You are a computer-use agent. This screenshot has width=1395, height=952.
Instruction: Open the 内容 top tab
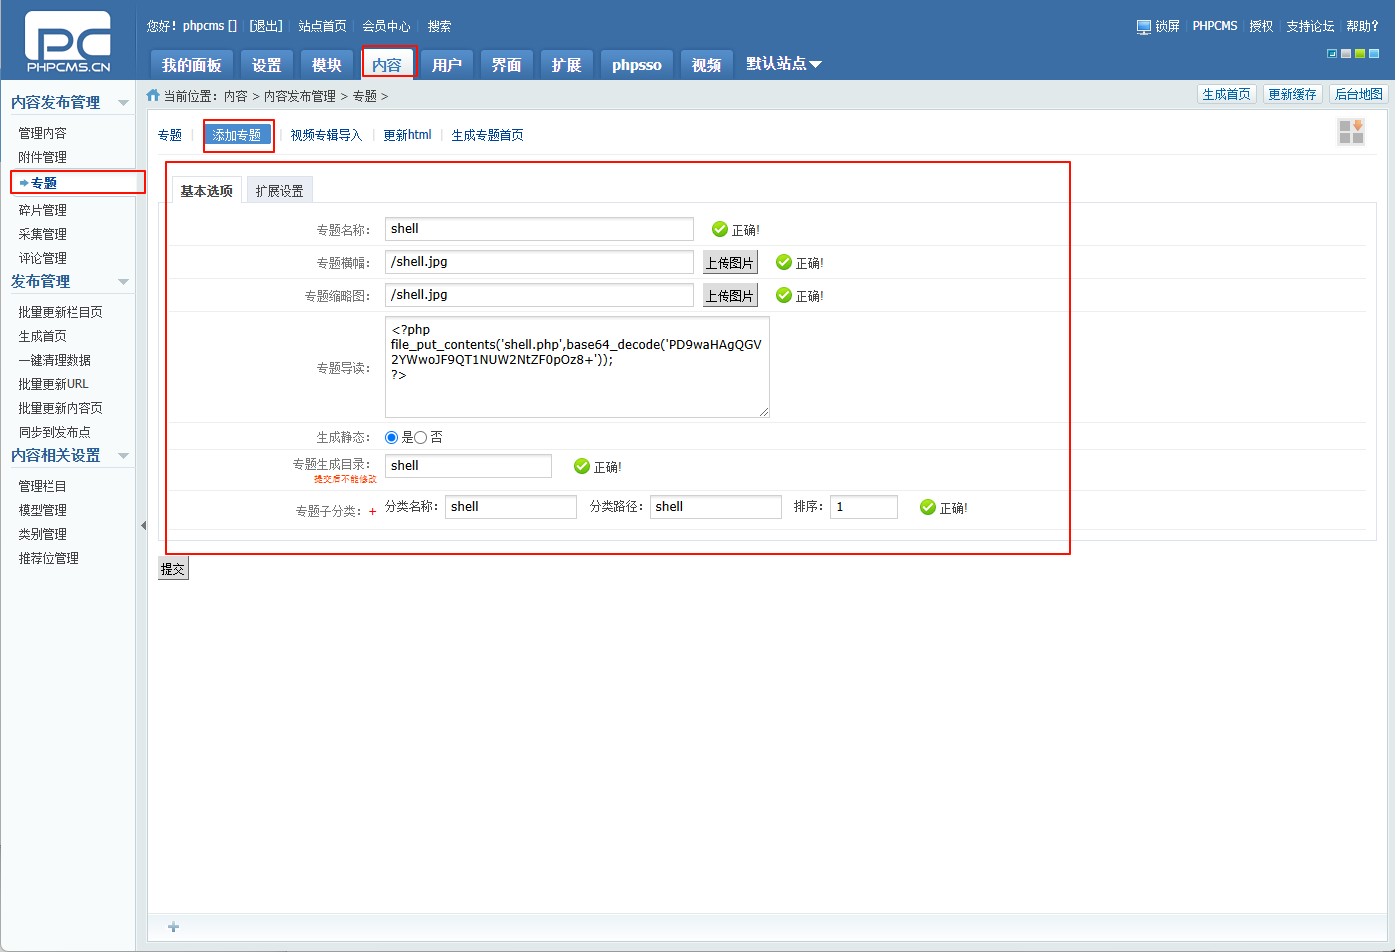387,64
